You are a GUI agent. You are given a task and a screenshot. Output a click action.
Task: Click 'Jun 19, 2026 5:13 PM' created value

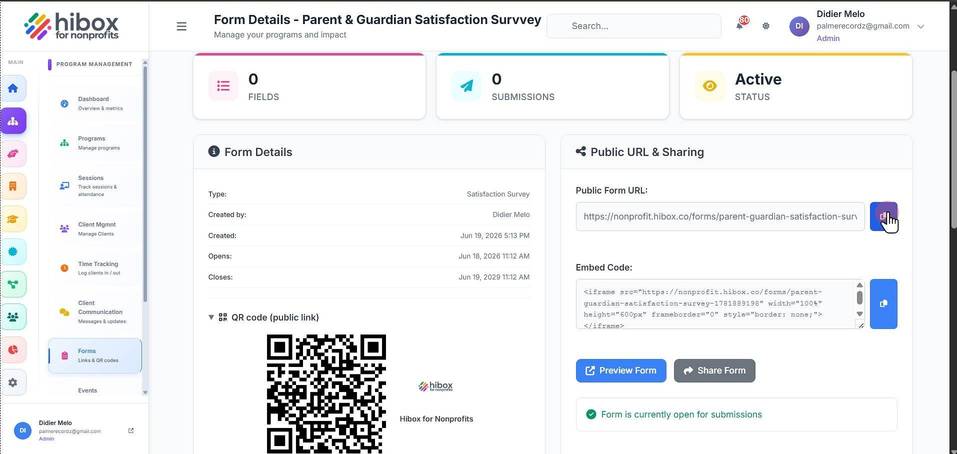pos(495,236)
